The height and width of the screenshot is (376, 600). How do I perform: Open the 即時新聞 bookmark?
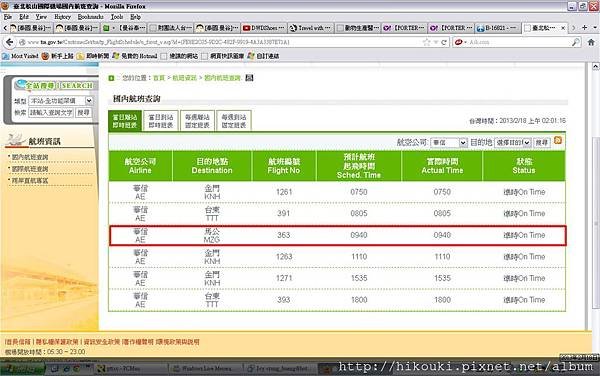tap(93, 56)
